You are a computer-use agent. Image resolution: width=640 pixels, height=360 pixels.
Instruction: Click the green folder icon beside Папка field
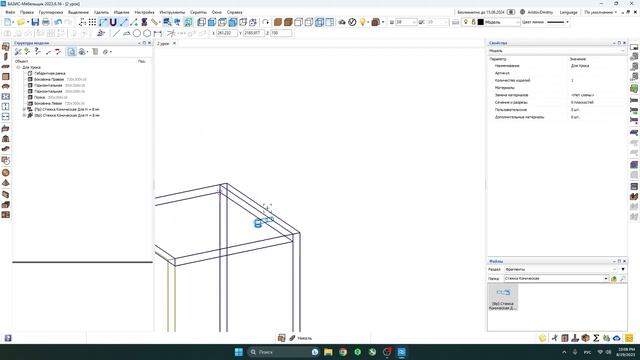click(613, 279)
